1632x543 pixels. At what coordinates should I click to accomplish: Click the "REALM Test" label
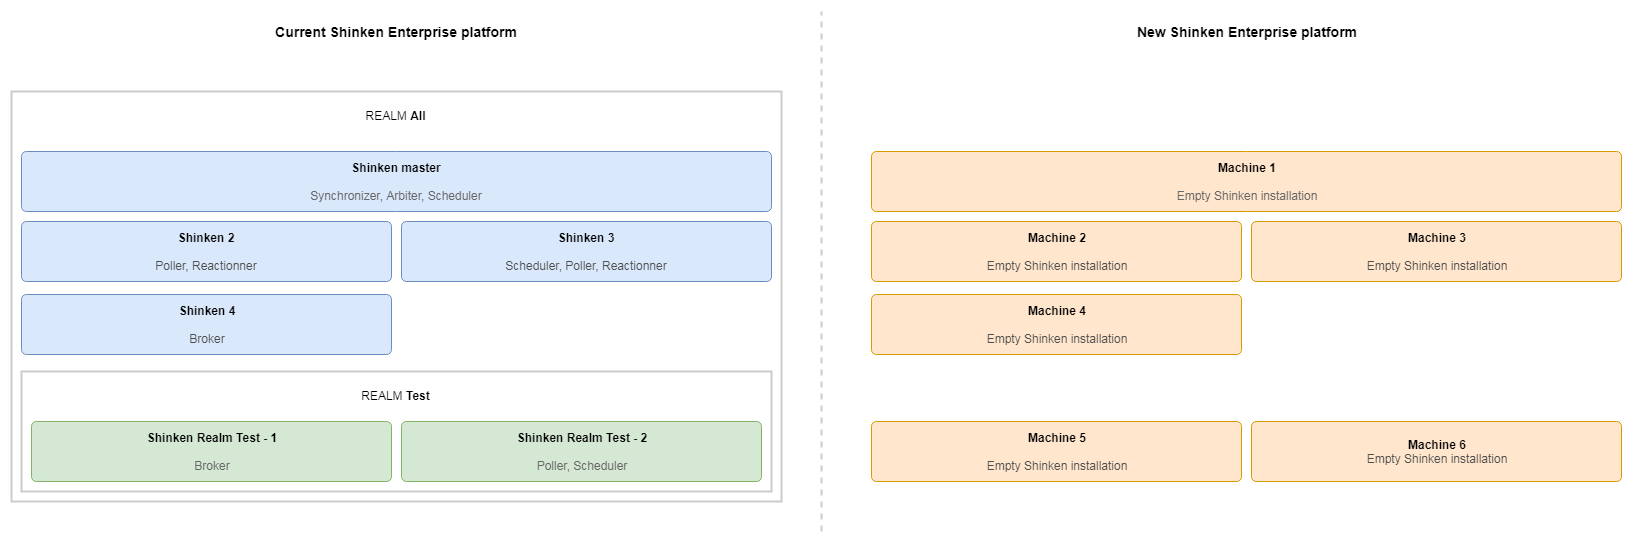tap(395, 396)
